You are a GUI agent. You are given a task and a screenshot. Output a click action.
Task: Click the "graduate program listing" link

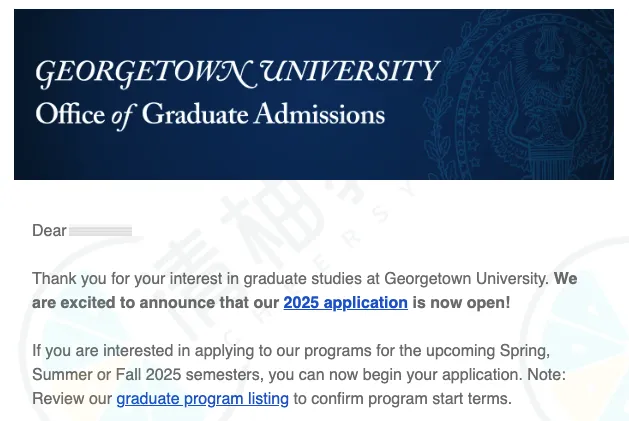point(202,399)
